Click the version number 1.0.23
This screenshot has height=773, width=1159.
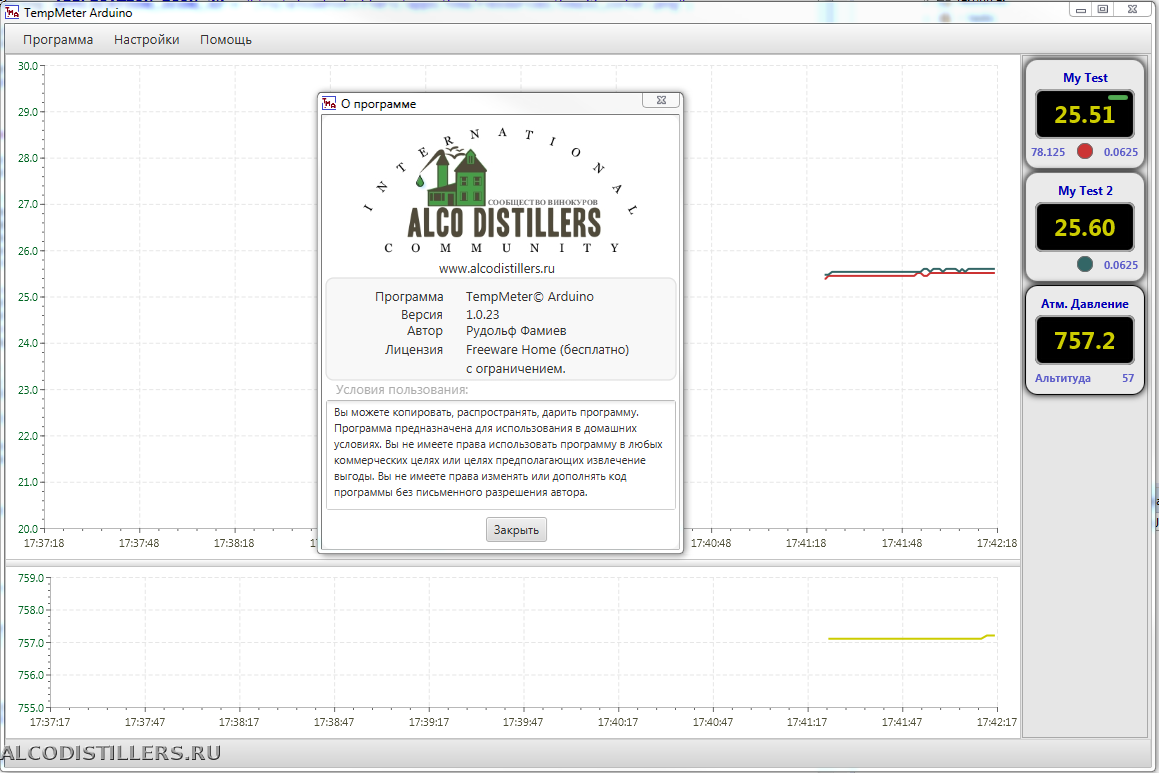pyautogui.click(x=483, y=314)
